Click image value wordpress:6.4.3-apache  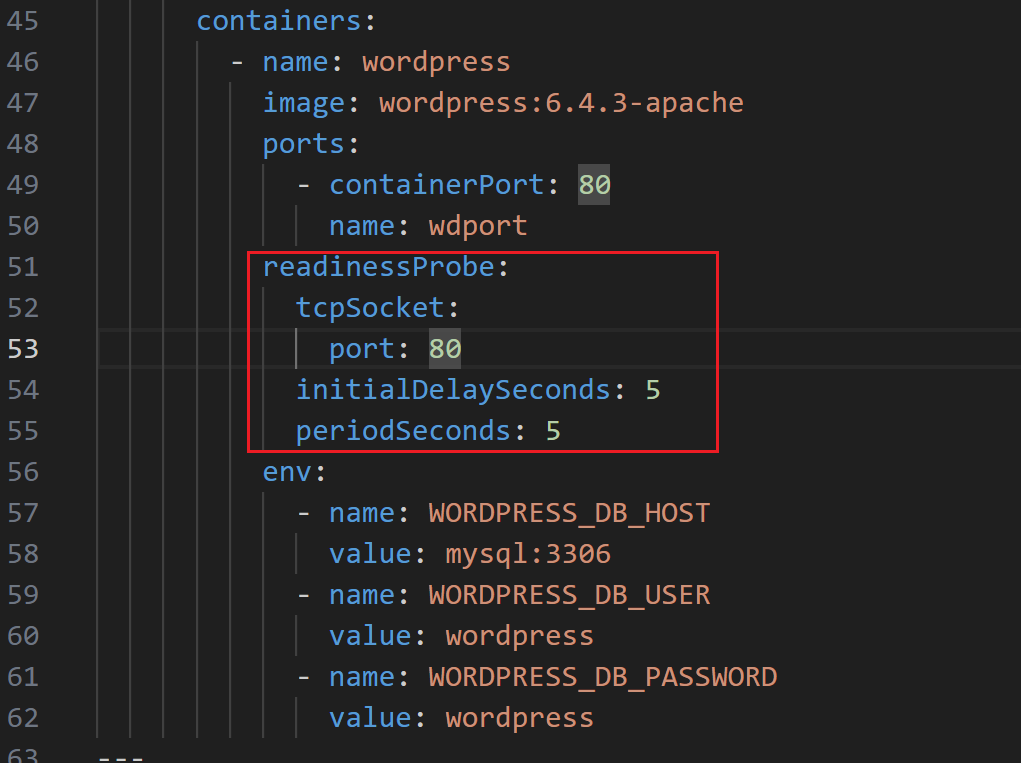[560, 102]
